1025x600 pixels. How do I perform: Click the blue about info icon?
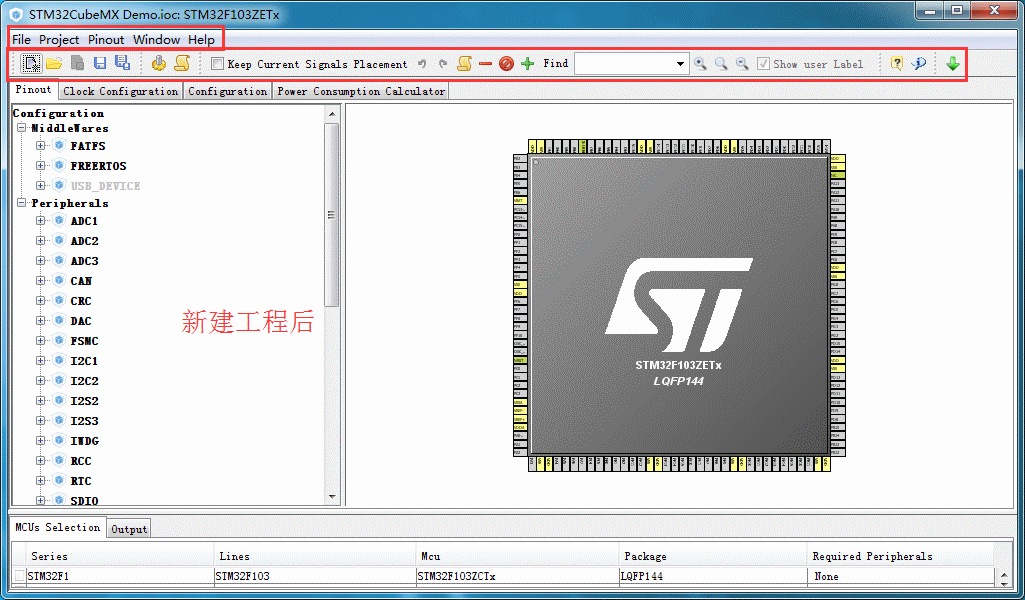918,63
